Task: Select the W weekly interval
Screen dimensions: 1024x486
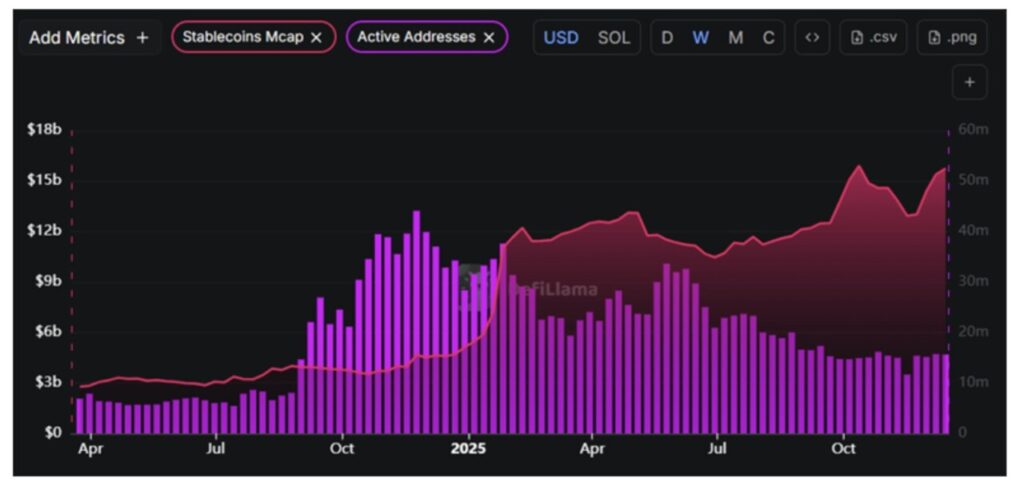Action: pyautogui.click(x=701, y=37)
